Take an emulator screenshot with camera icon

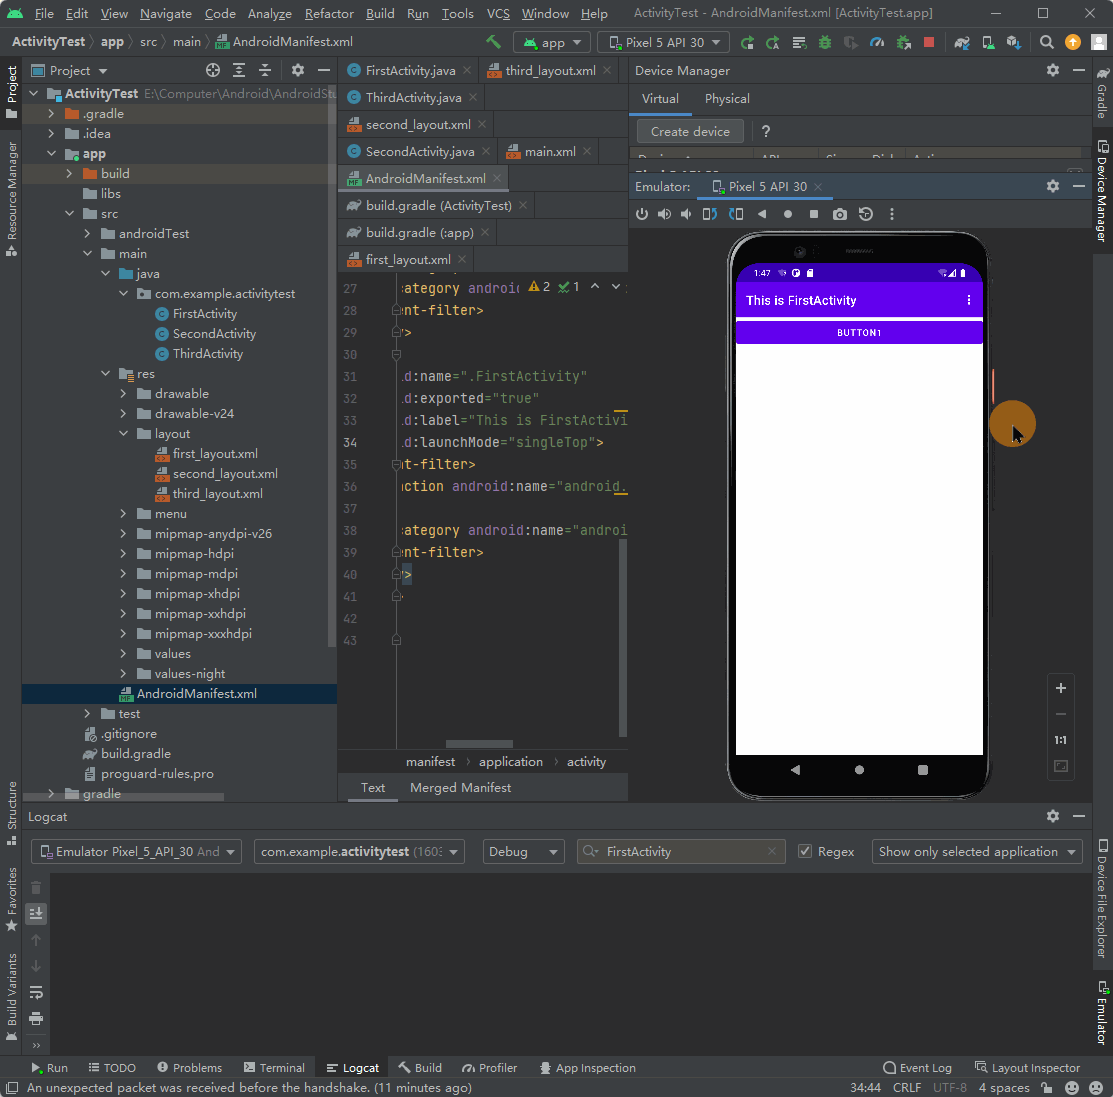pos(840,214)
